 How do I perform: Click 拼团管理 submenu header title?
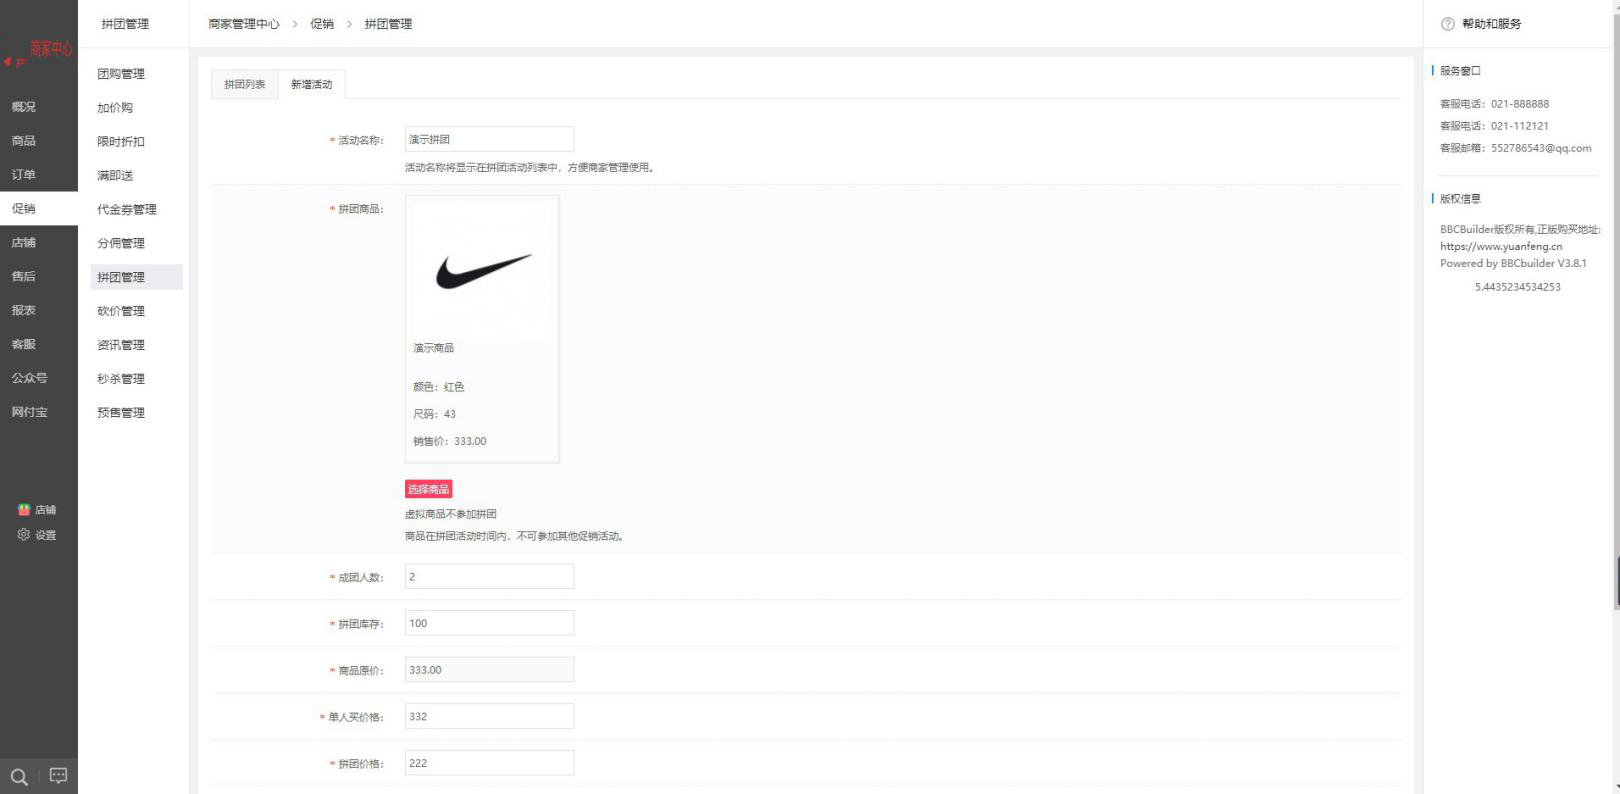click(x=125, y=24)
